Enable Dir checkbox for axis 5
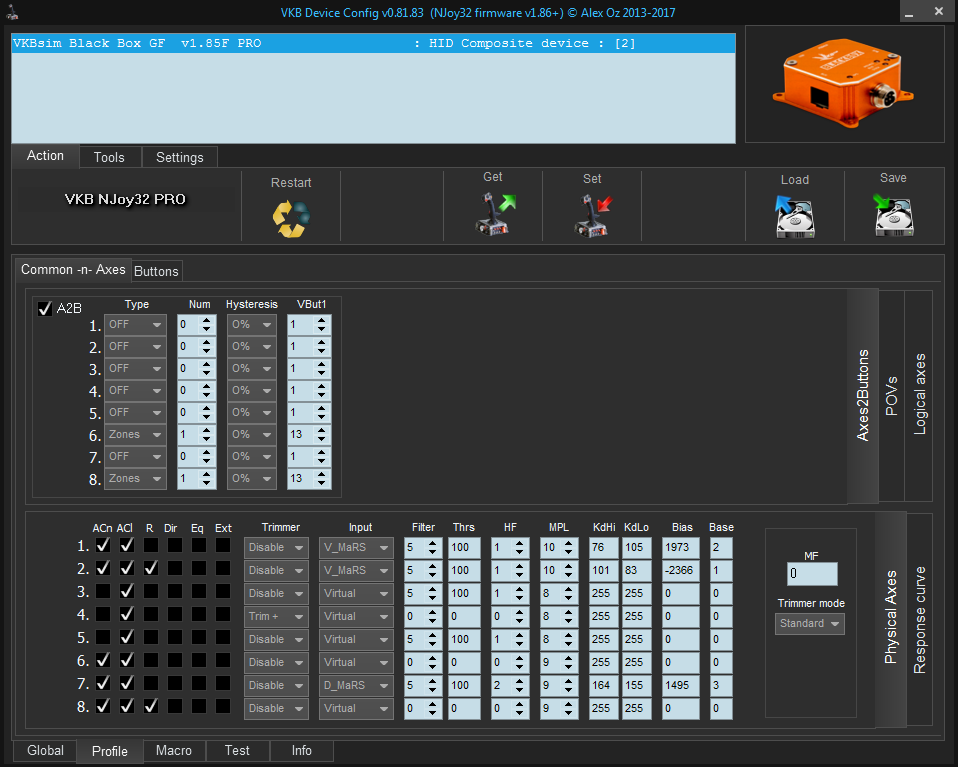The width and height of the screenshot is (958, 767). coord(175,637)
